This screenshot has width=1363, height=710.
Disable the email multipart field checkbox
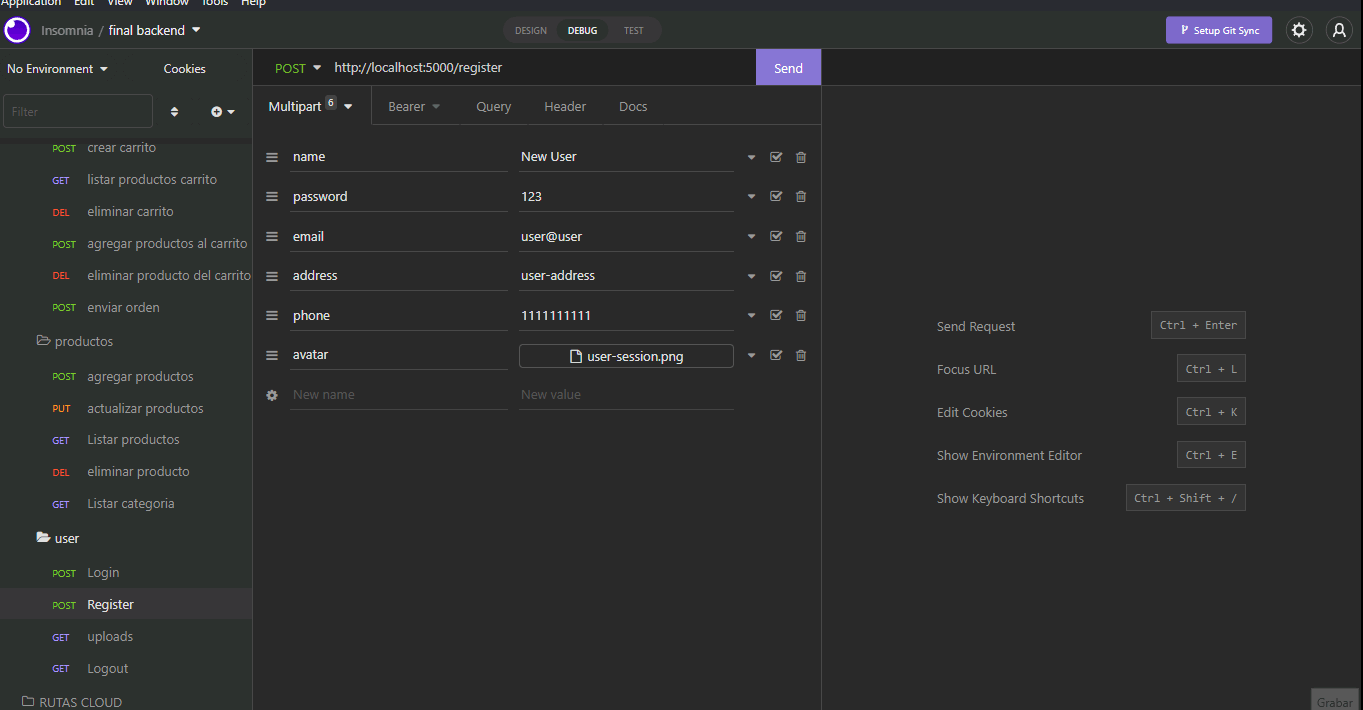click(776, 236)
